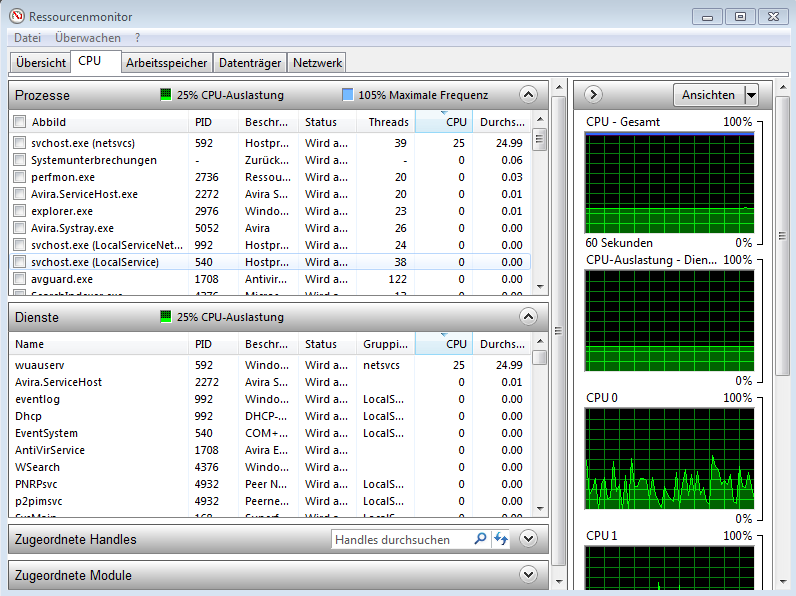
Task: Sort processes by Durchs... column header
Action: click(502, 122)
